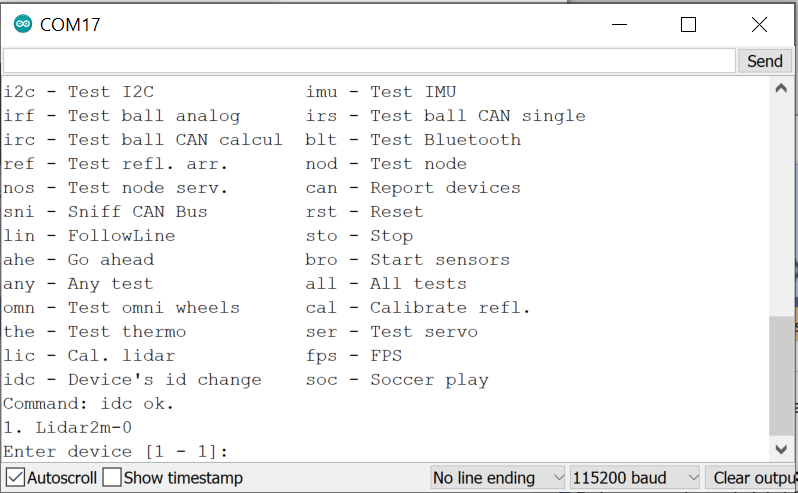Click the scrollbar up arrow in output
Screen dimensions: 798x493
[782, 89]
